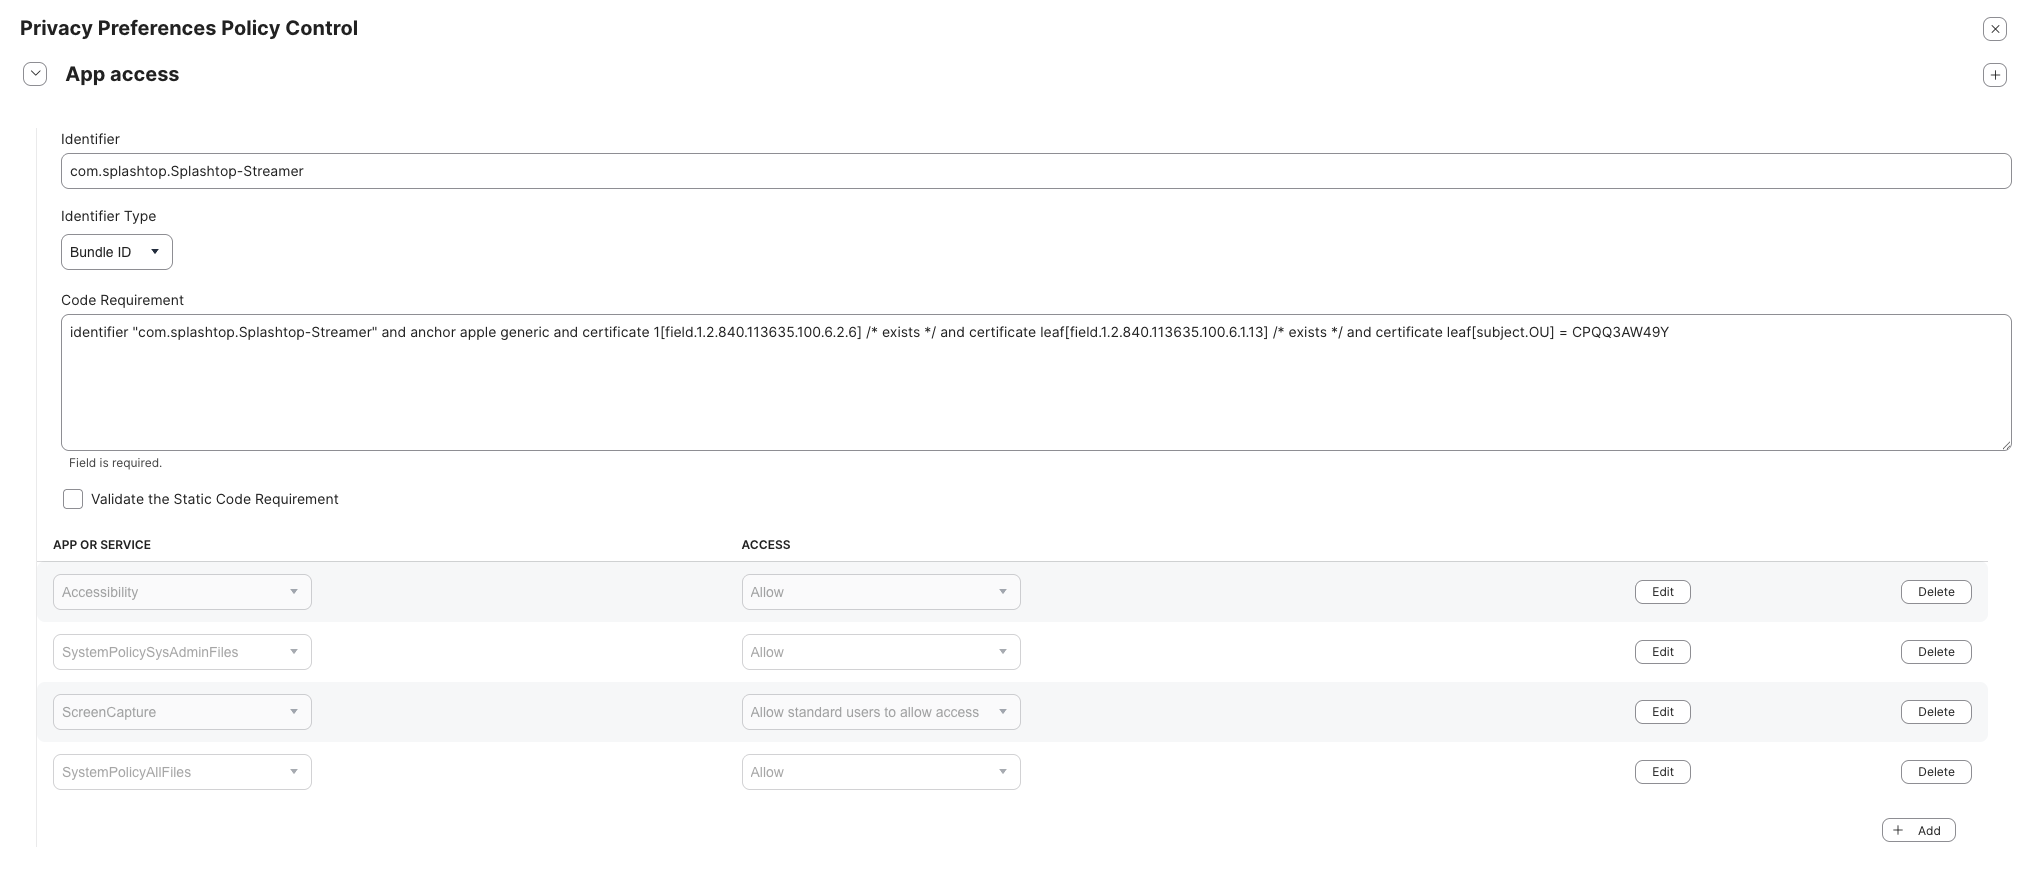This screenshot has height=873, width=2019.
Task: Edit the Accessibility row
Action: pyautogui.click(x=1662, y=592)
